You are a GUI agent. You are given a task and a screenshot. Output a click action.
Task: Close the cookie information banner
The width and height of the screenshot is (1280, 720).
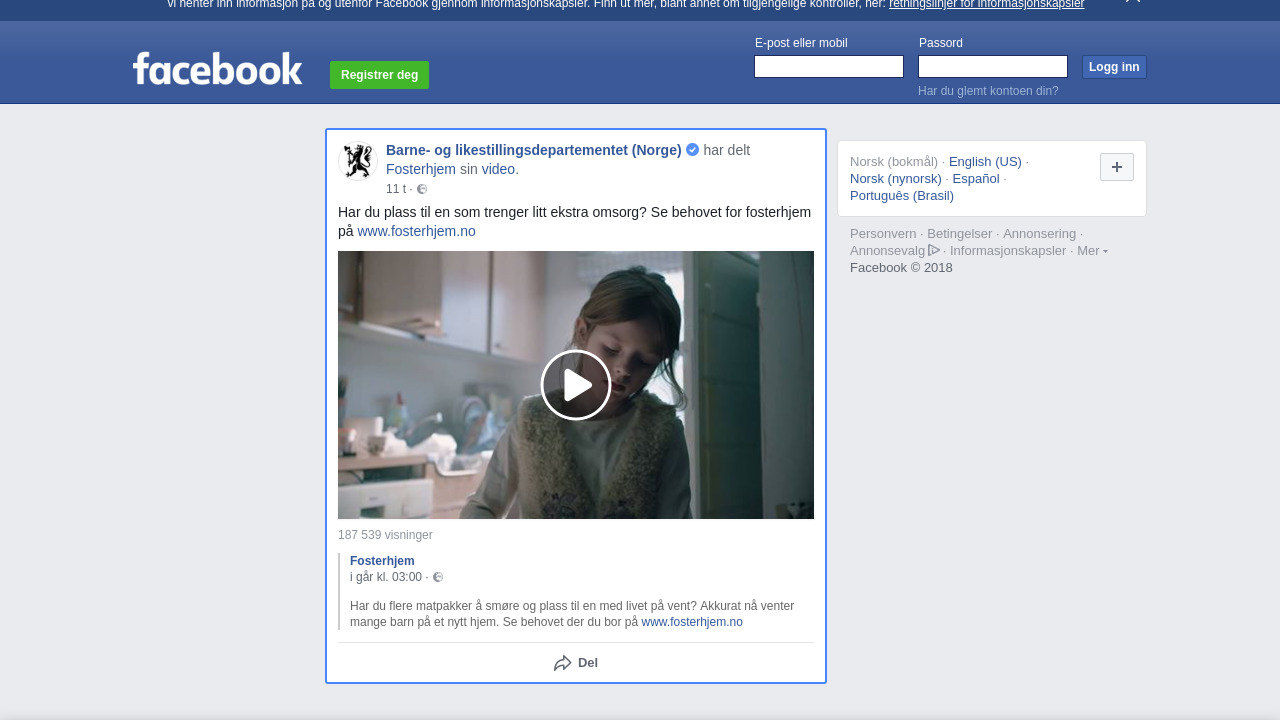[1133, 2]
